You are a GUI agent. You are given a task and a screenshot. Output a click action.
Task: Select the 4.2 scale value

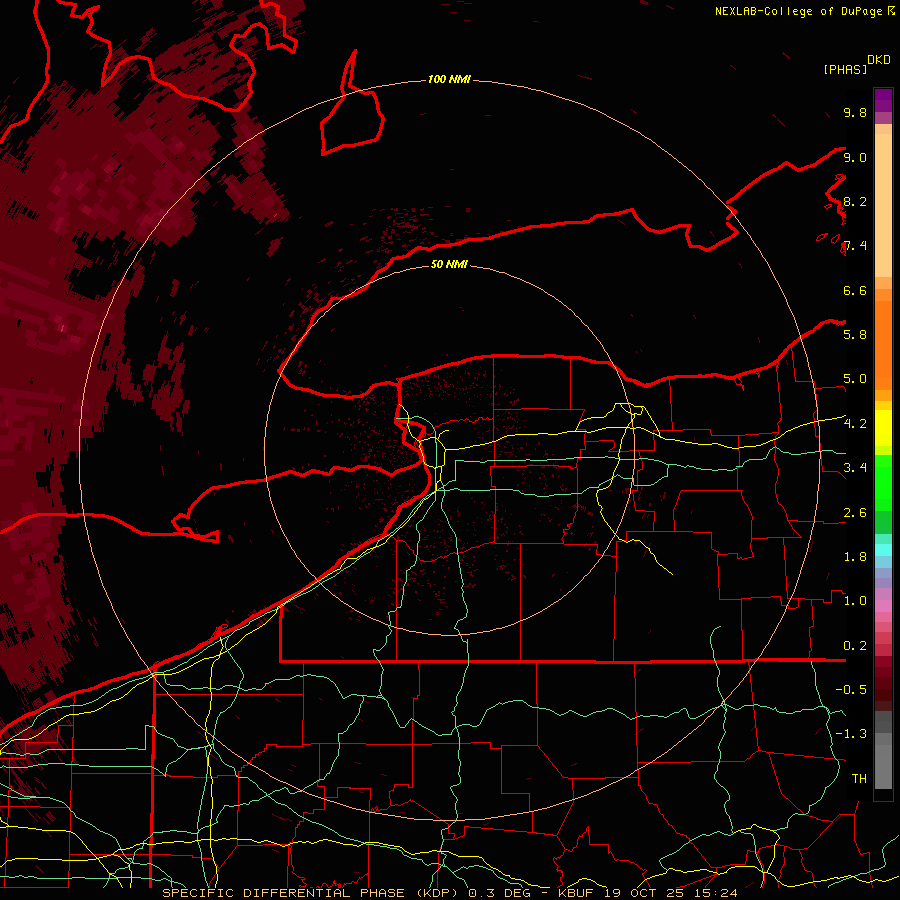(855, 423)
